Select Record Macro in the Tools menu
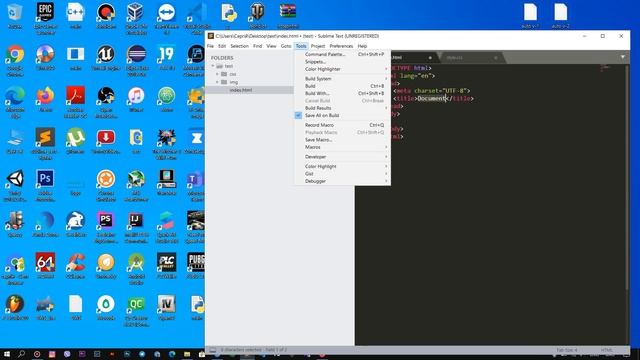This screenshot has width=640, height=360. [342, 125]
